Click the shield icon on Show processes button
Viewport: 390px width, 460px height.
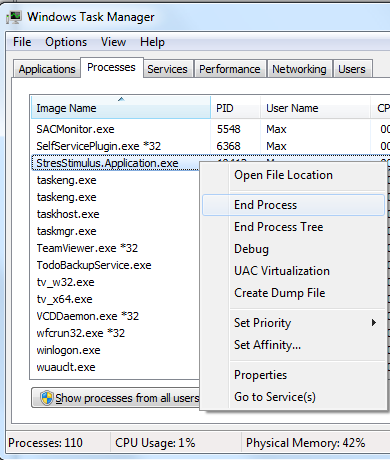coord(47,398)
